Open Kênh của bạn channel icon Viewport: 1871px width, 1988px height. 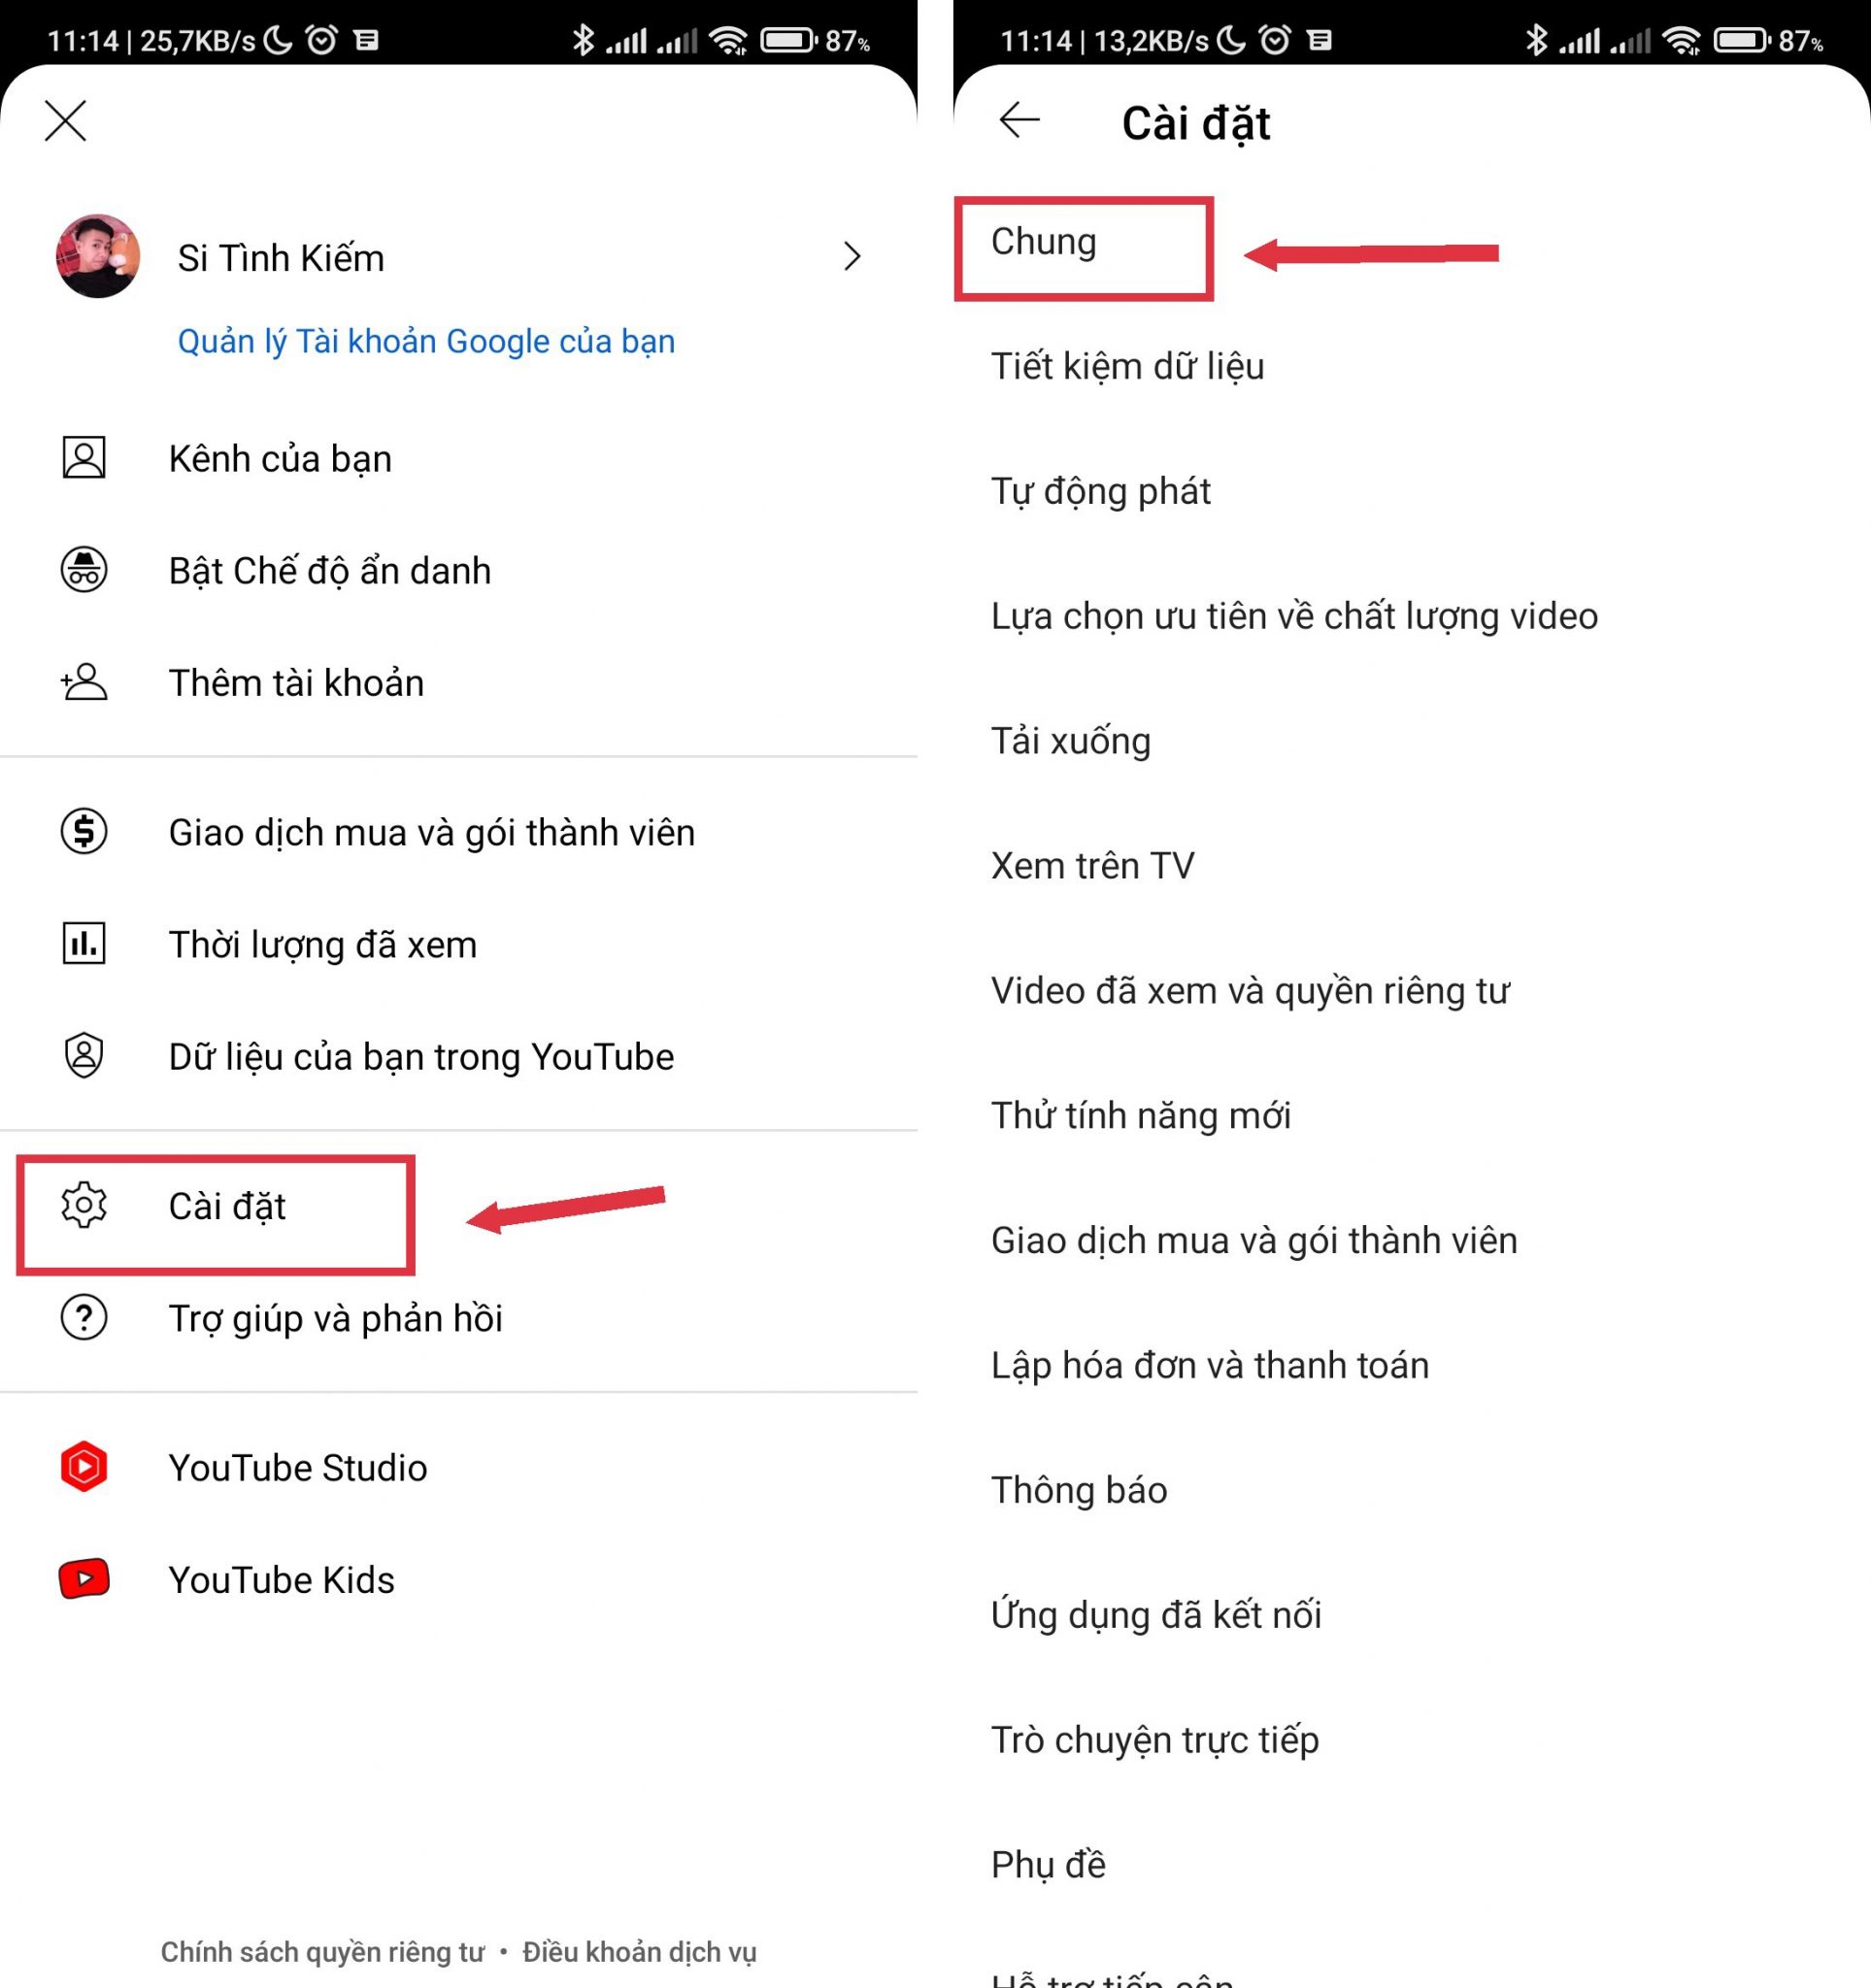click(84, 458)
